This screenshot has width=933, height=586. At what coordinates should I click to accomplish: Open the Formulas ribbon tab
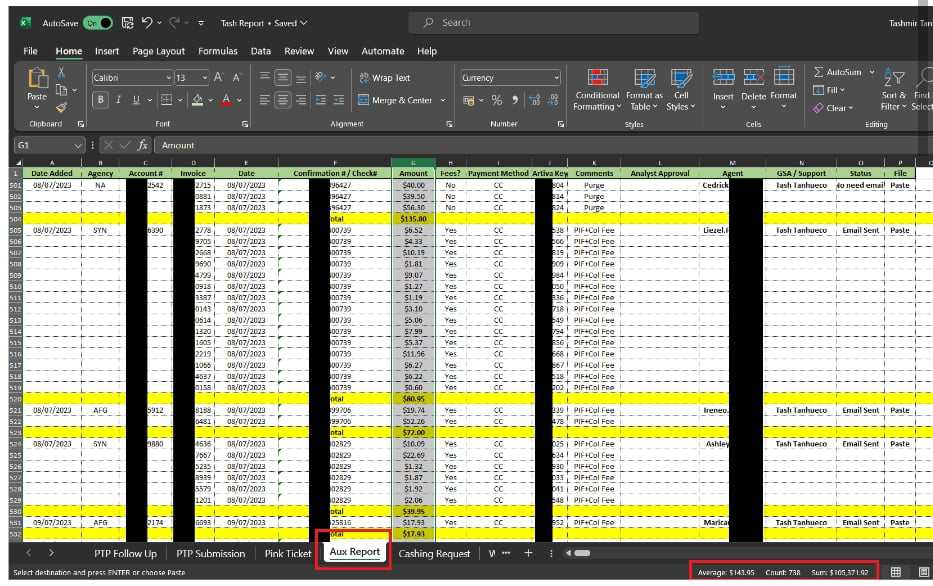(217, 51)
